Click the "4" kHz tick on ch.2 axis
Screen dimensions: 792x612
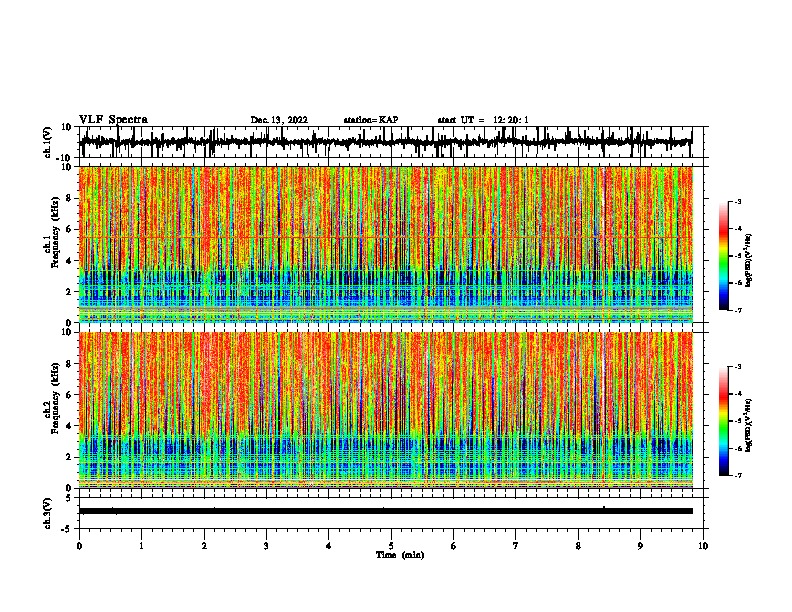69,426
